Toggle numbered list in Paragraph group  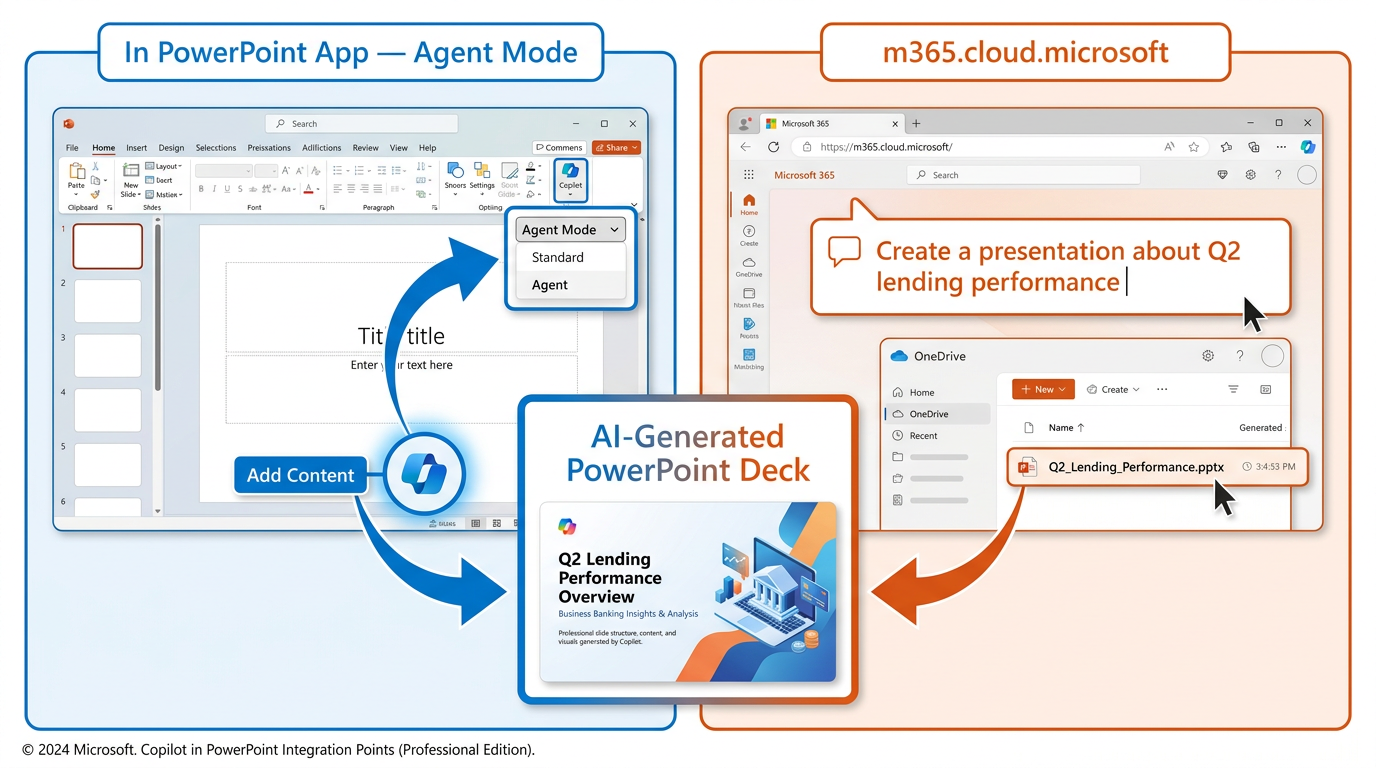(x=359, y=171)
